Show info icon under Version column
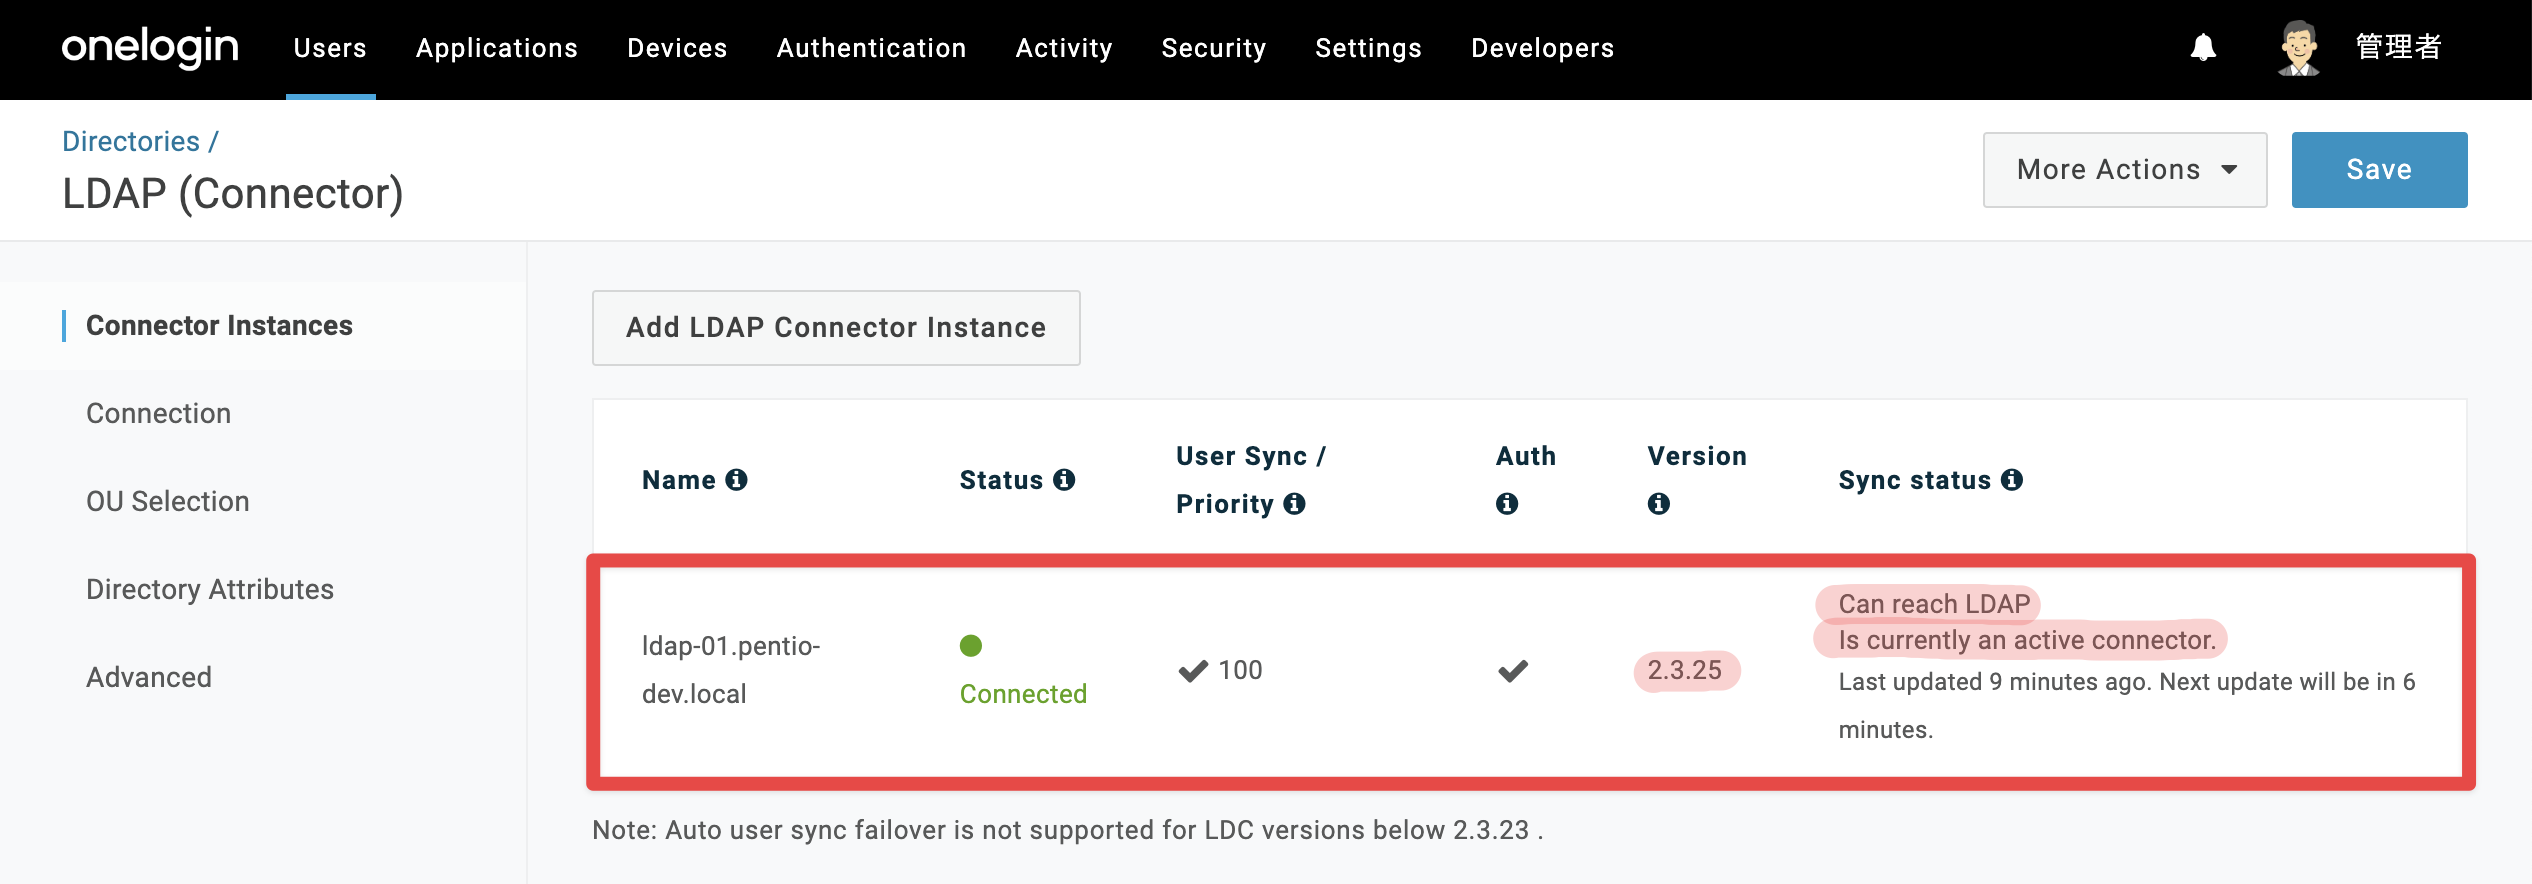2532x884 pixels. pos(1659,504)
